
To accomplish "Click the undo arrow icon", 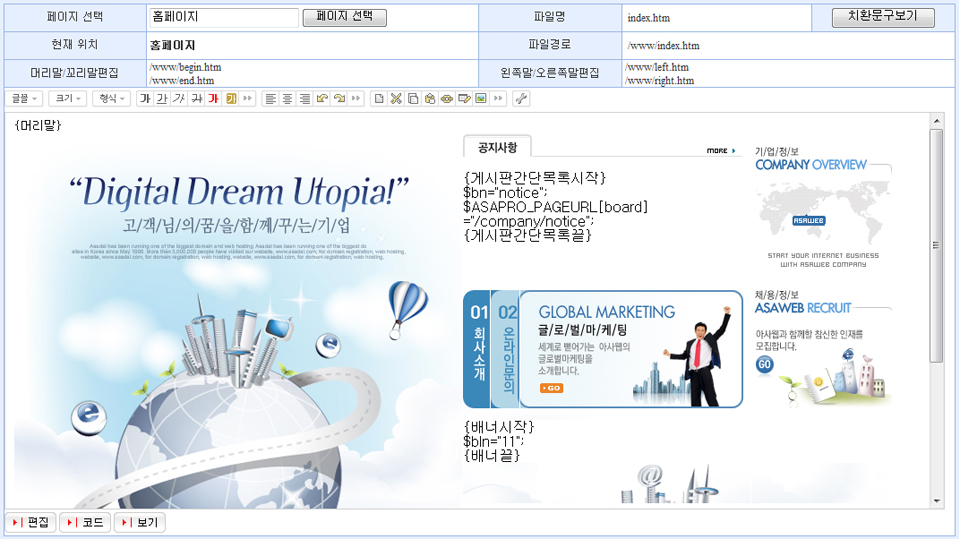I will point(322,99).
